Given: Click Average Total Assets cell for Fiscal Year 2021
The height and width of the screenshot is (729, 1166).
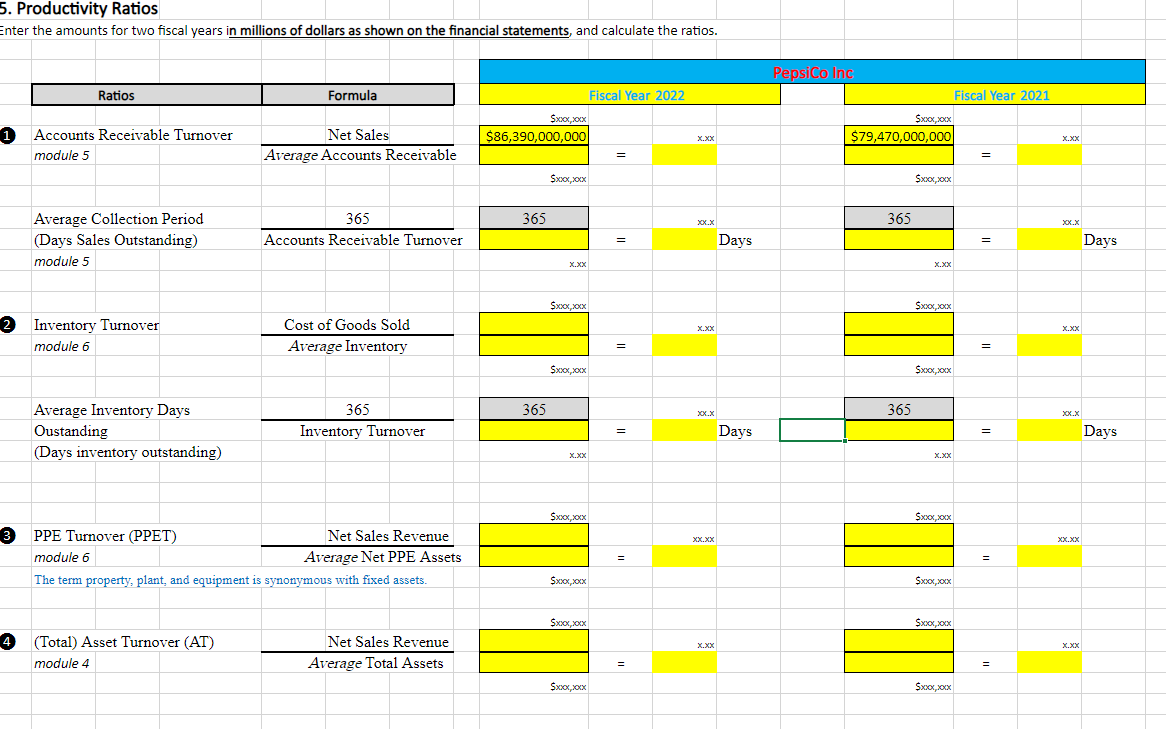Looking at the screenshot, I should [x=899, y=663].
